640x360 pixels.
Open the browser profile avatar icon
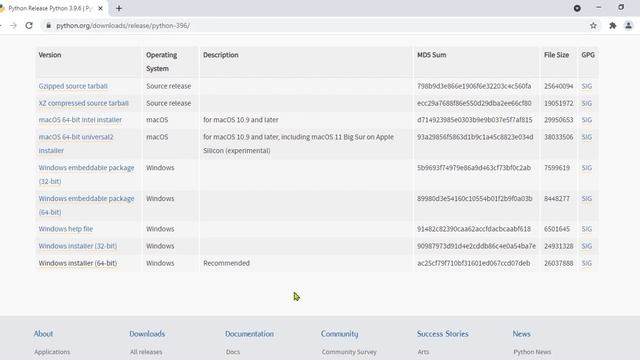coord(629,25)
